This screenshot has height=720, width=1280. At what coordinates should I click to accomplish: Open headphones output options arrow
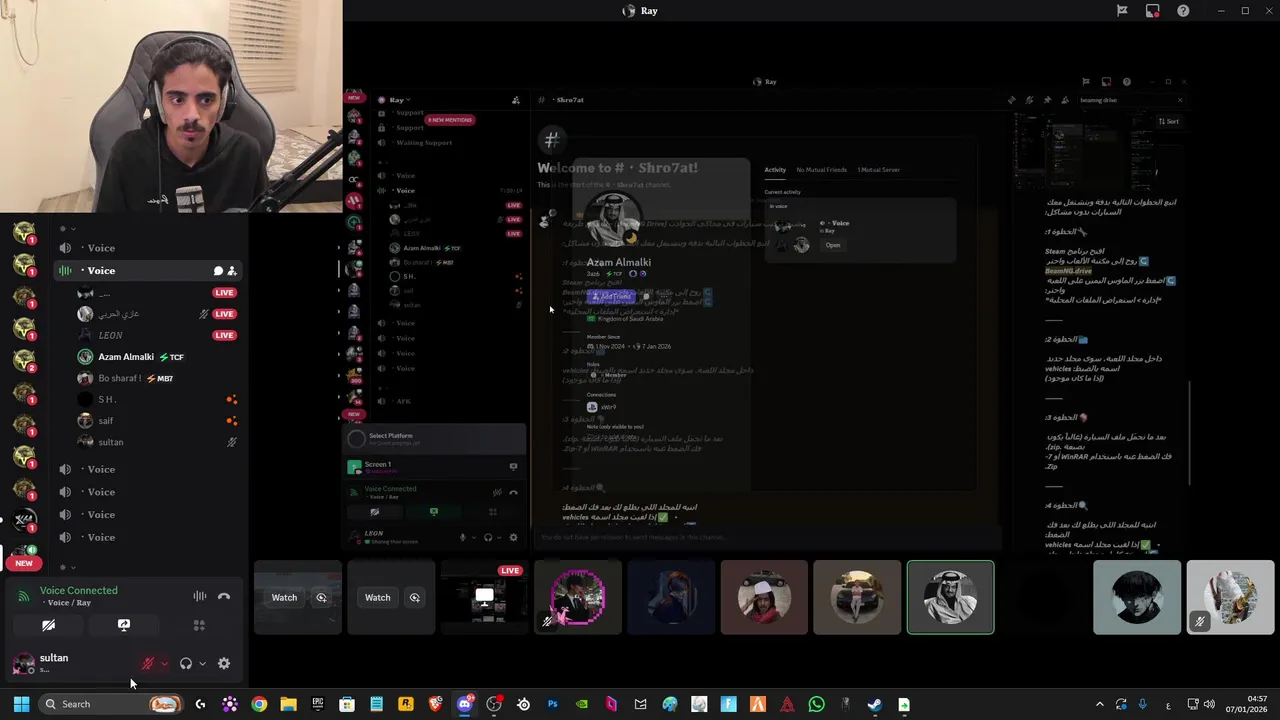(202, 663)
